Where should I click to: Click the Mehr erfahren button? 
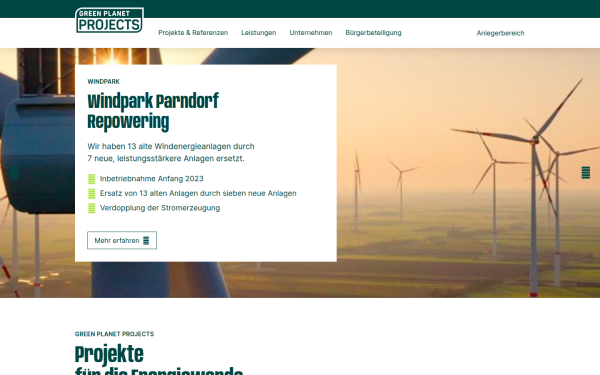click(x=122, y=240)
